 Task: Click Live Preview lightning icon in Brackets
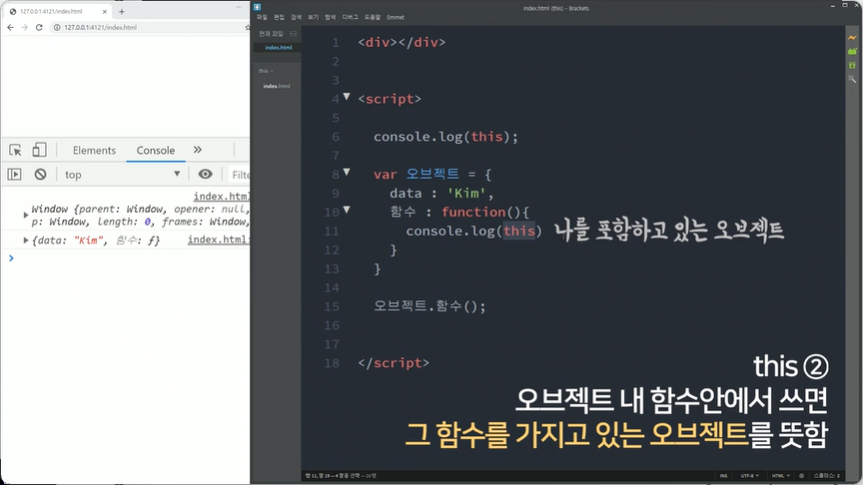point(852,37)
